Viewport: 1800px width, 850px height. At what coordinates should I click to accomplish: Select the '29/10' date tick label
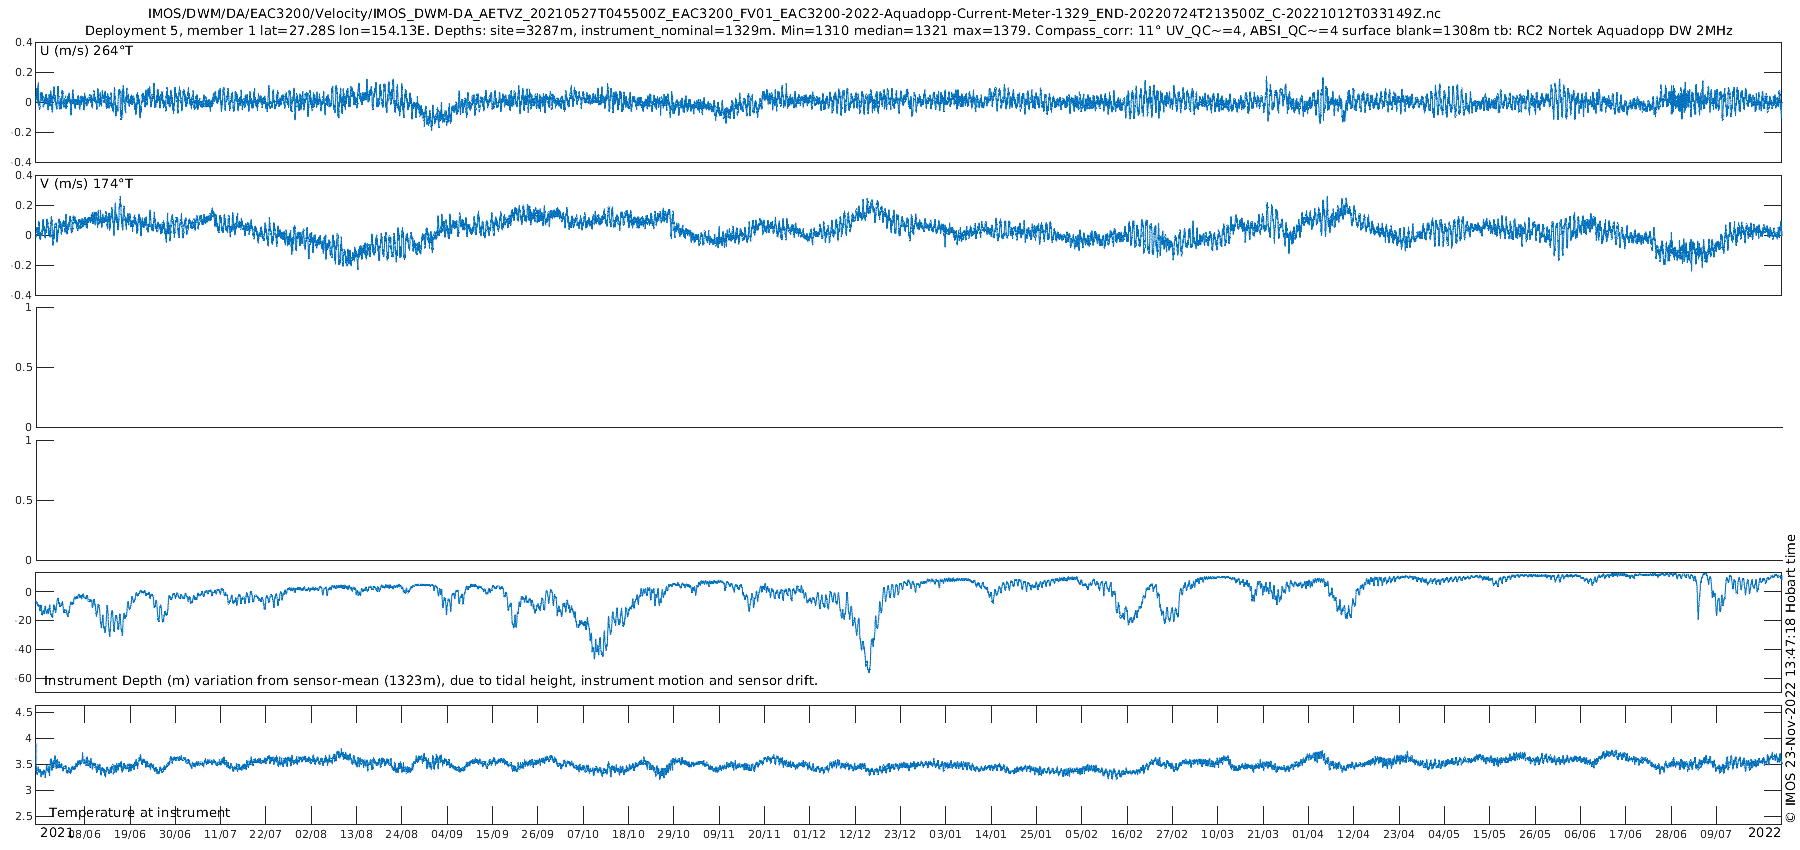pos(673,834)
